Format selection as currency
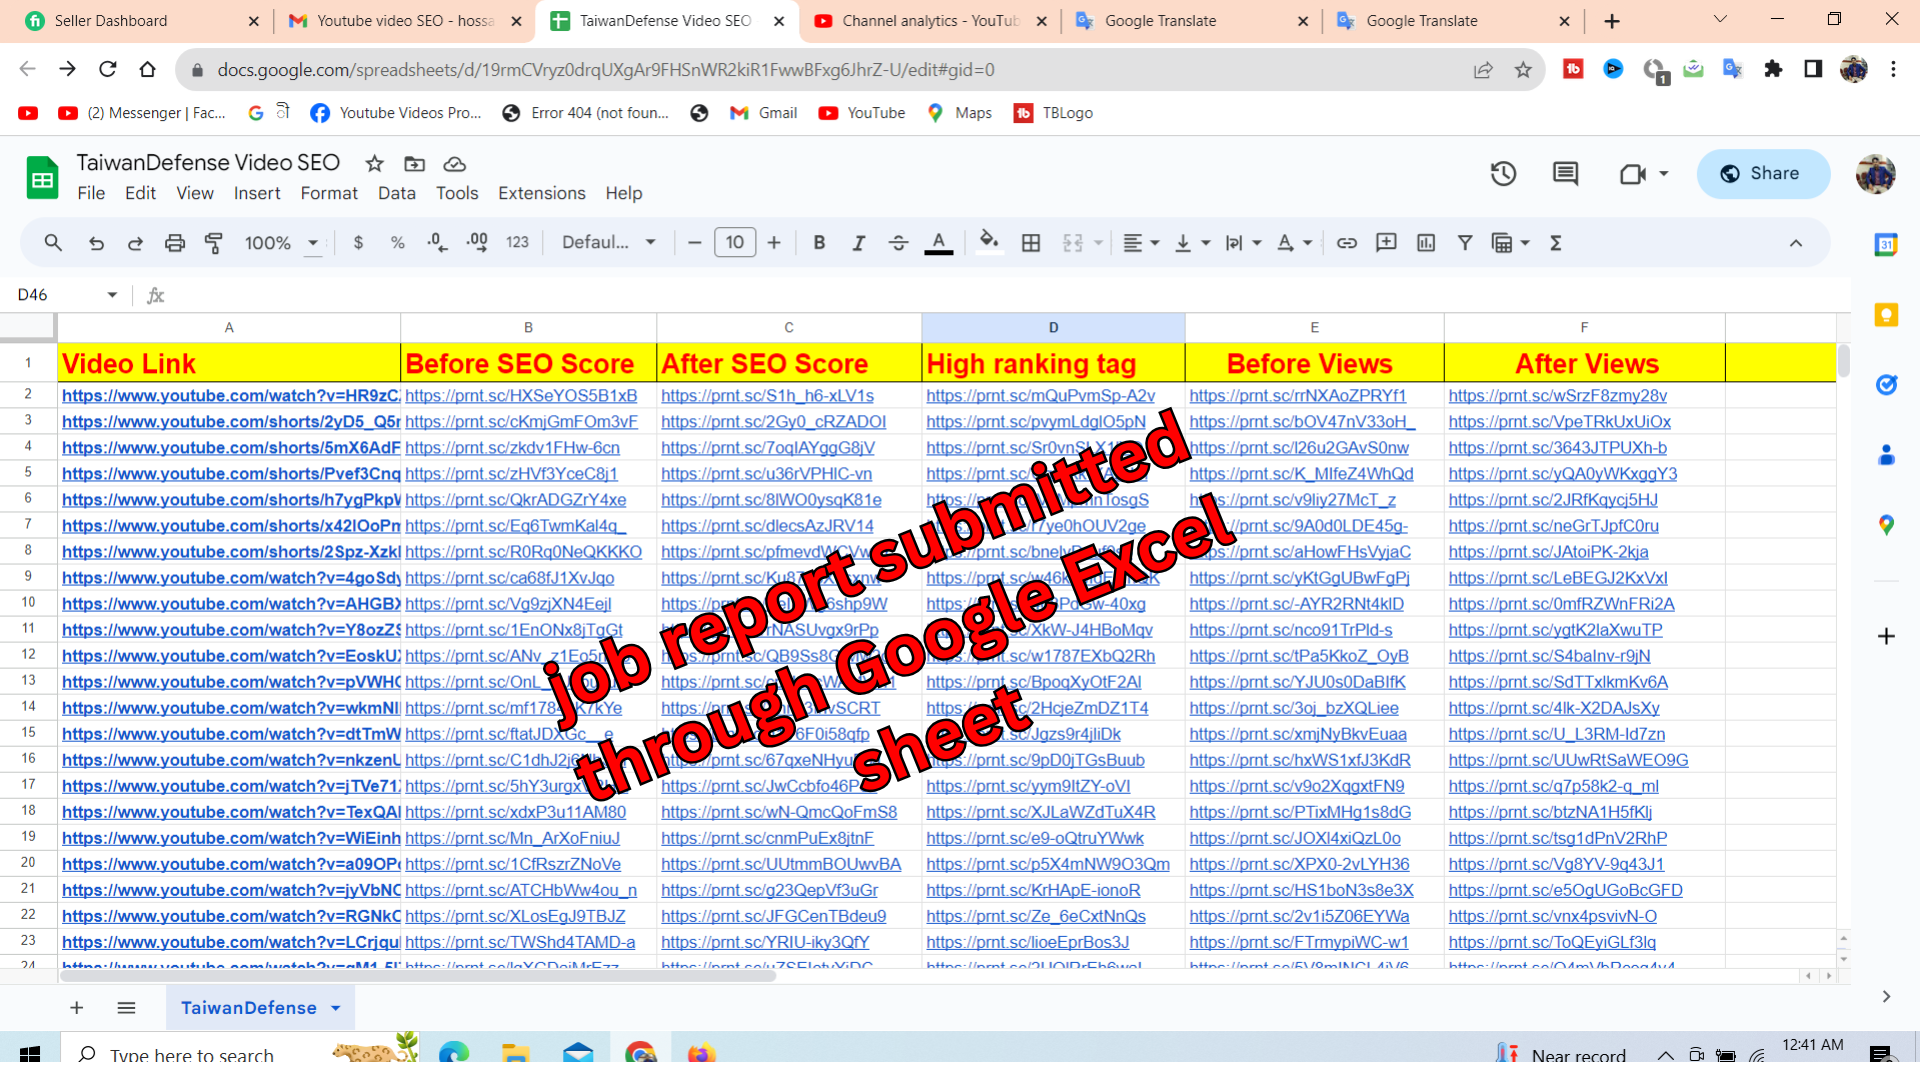 pos(358,243)
